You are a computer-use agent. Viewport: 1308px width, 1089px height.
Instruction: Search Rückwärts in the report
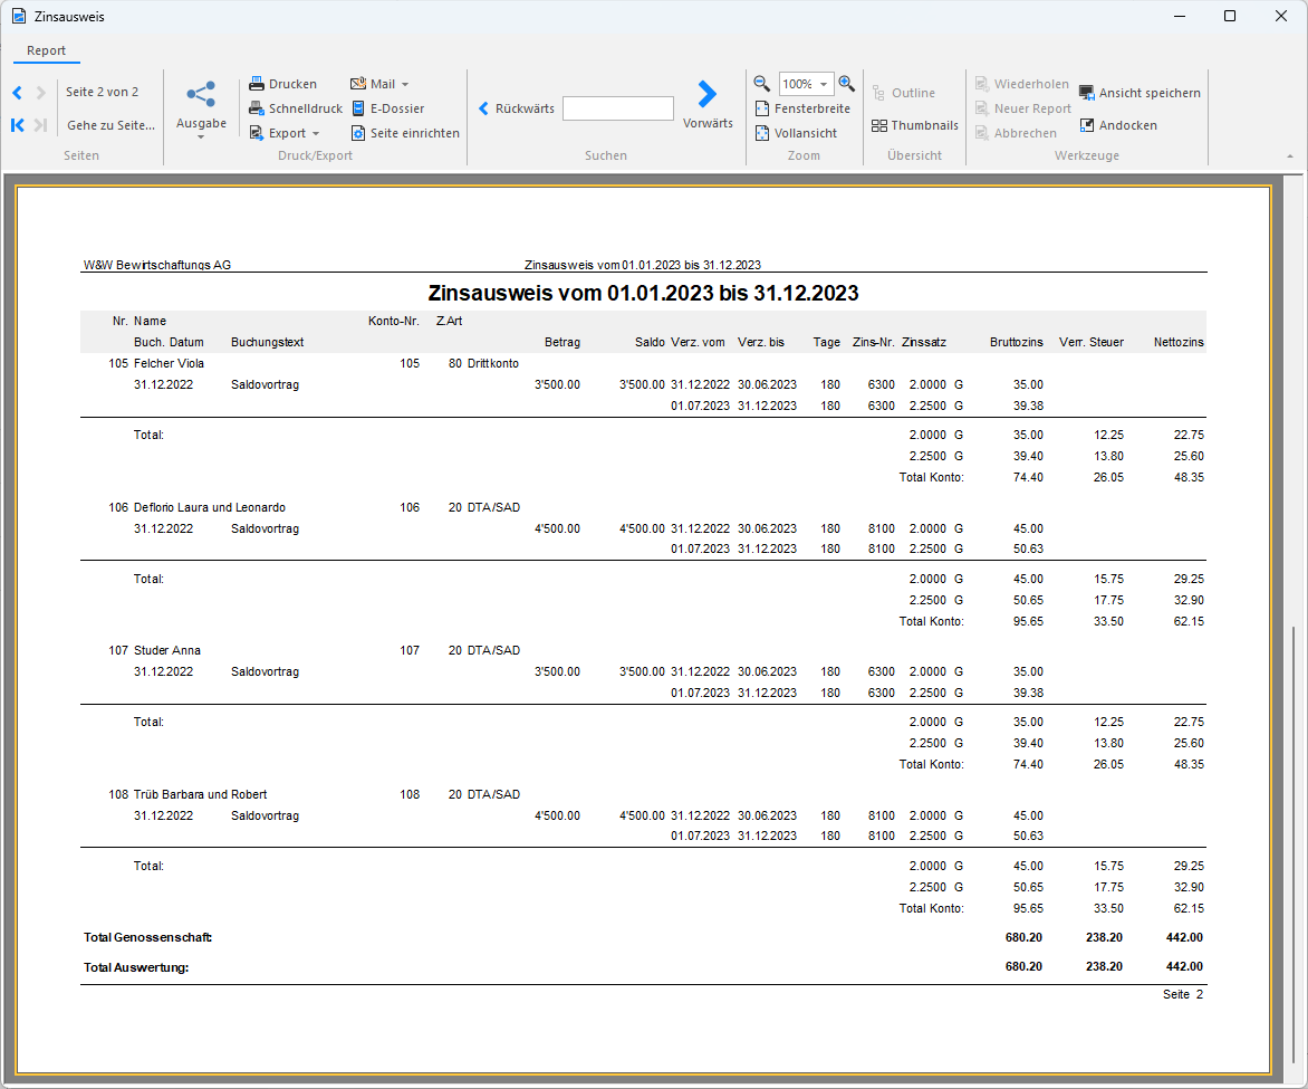pos(516,108)
